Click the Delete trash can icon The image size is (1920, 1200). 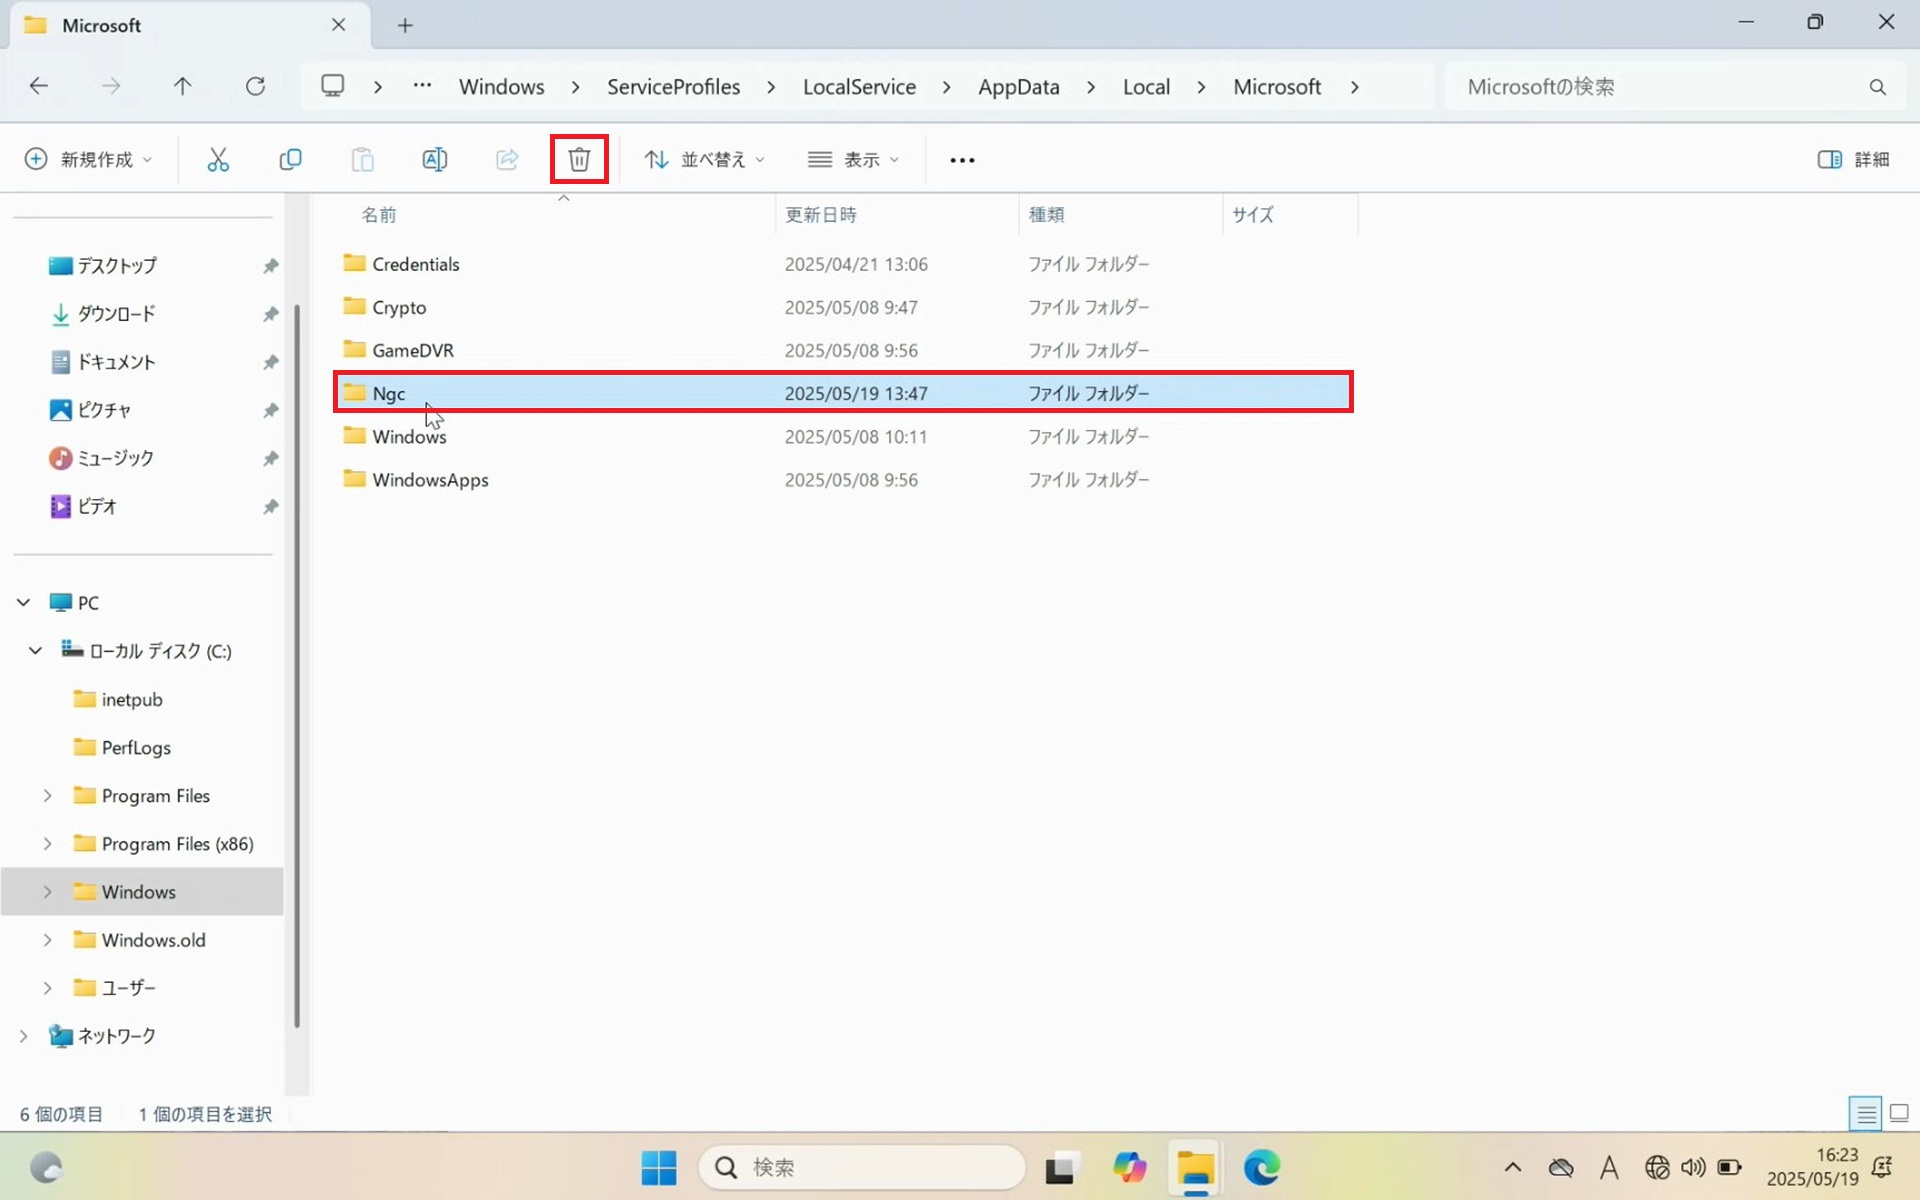[579, 159]
